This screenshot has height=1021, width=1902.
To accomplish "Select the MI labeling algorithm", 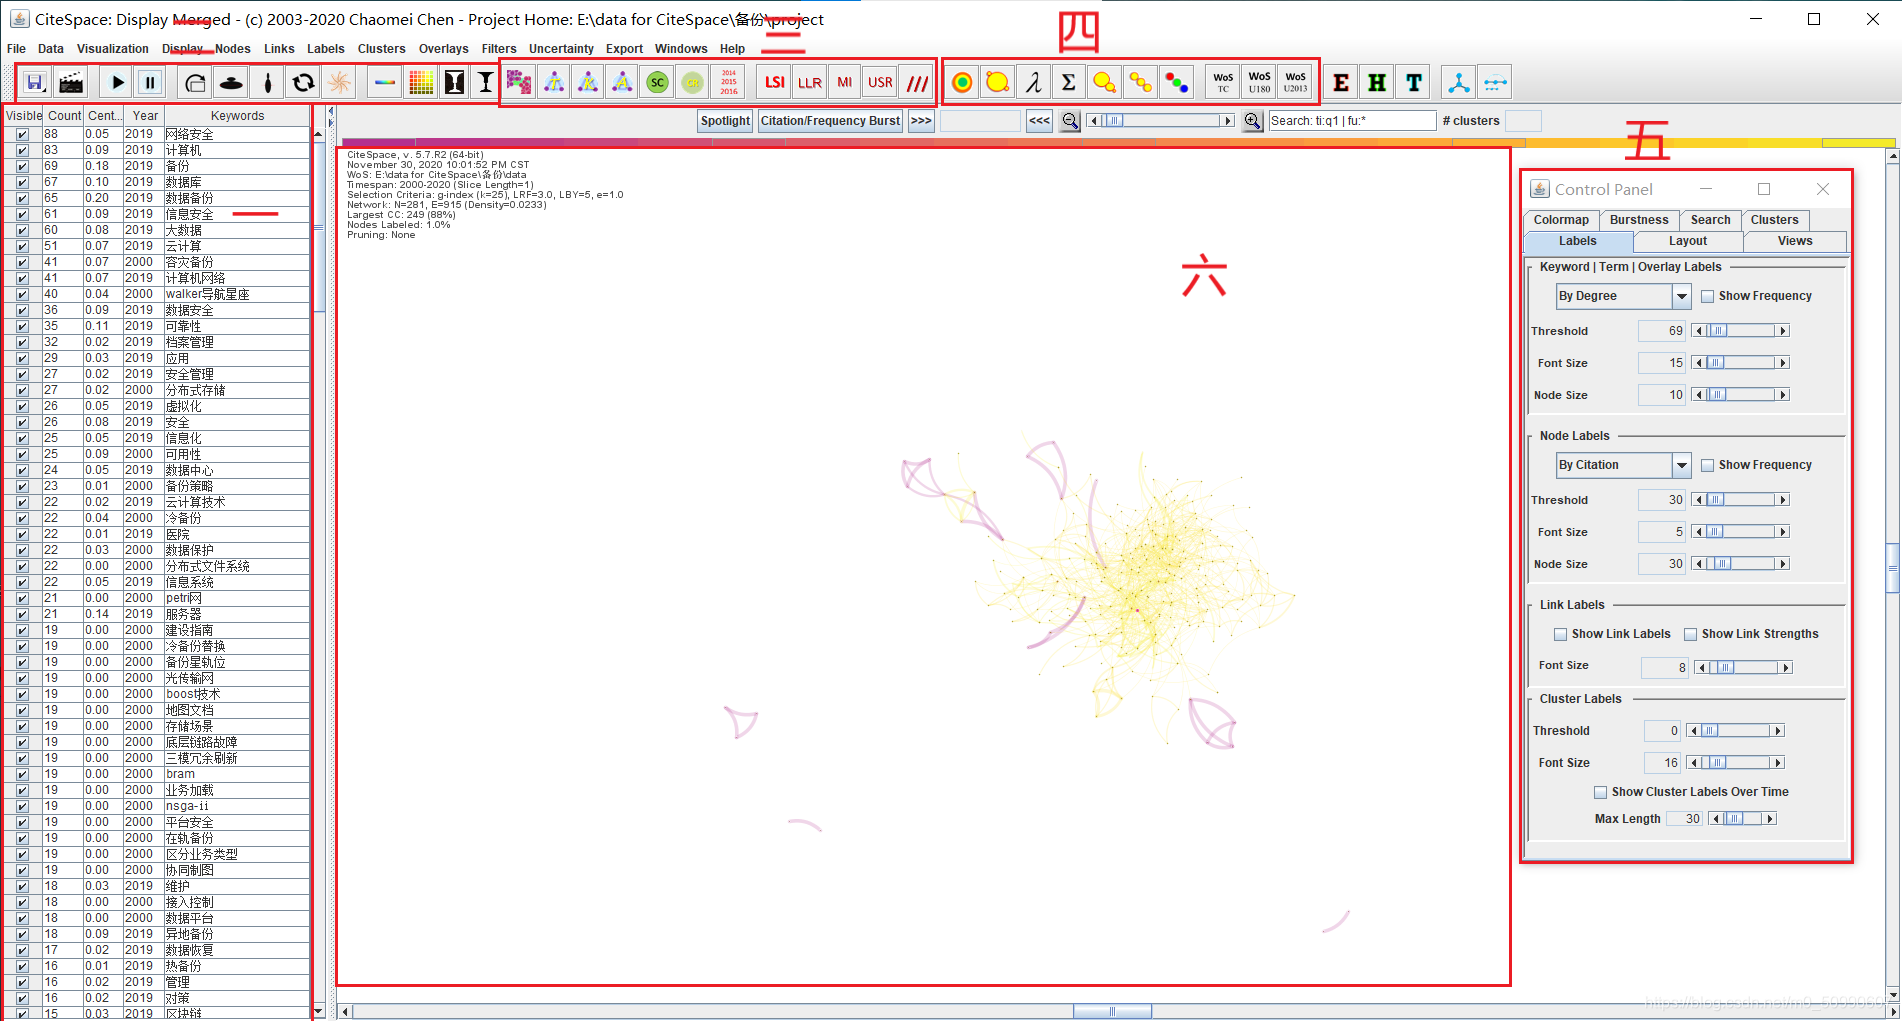I will 845,83.
